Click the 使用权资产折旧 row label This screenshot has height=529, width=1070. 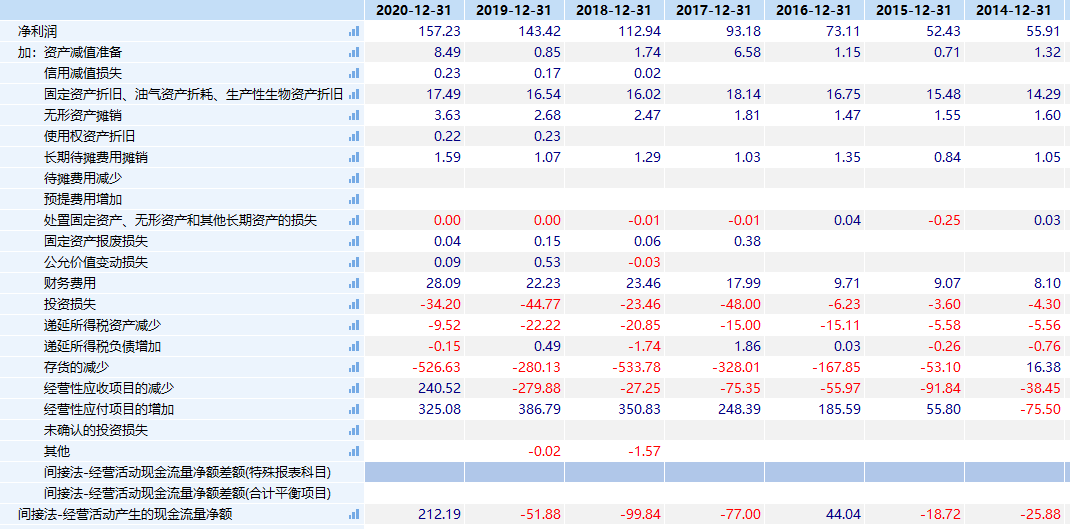pyautogui.click(x=90, y=136)
